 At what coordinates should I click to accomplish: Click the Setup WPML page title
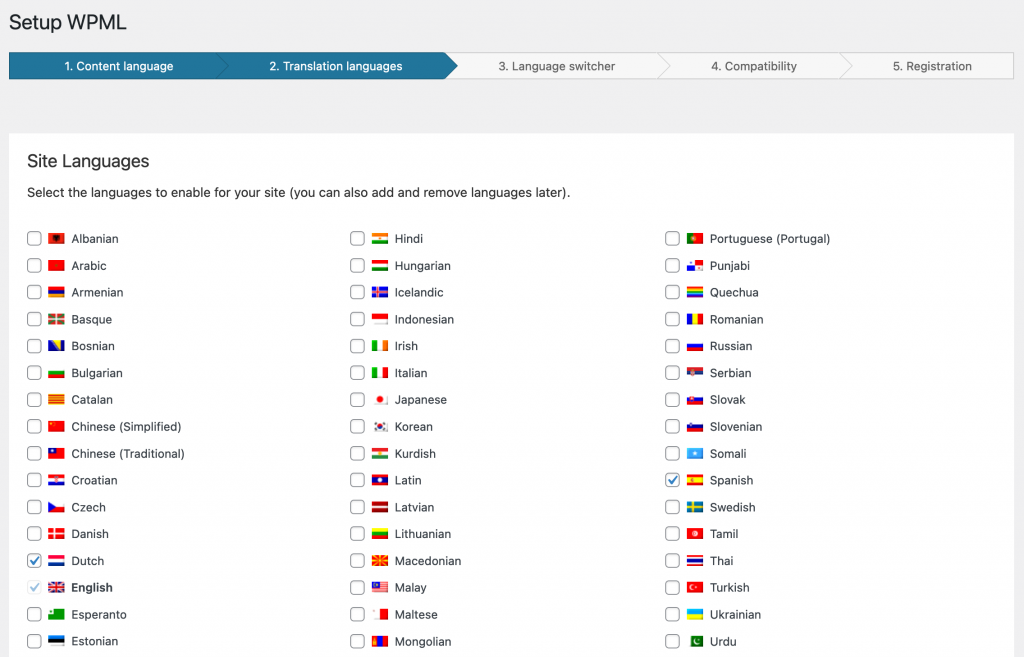pos(68,22)
